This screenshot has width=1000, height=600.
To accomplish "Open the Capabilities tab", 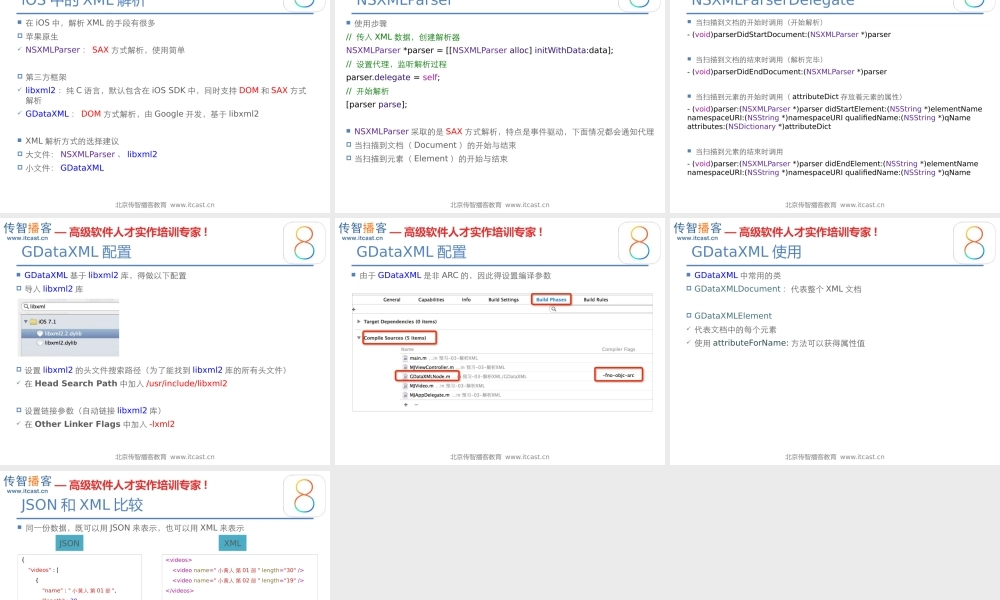I will click(431, 300).
